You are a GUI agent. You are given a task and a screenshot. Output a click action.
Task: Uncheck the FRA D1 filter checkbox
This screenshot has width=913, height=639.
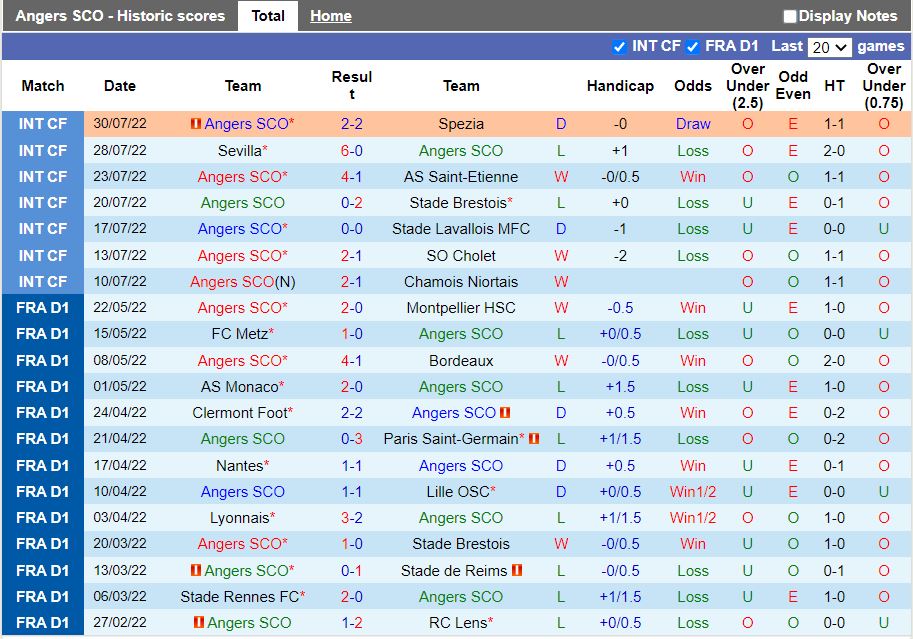click(692, 47)
